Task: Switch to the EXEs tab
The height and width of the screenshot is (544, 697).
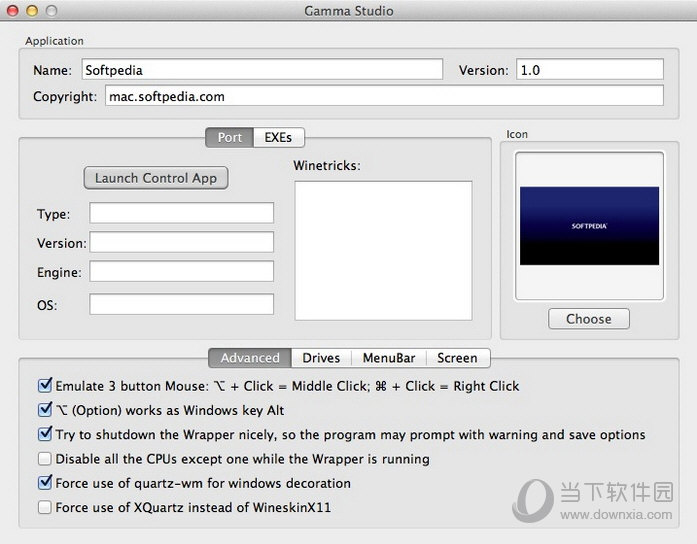Action: pyautogui.click(x=279, y=137)
